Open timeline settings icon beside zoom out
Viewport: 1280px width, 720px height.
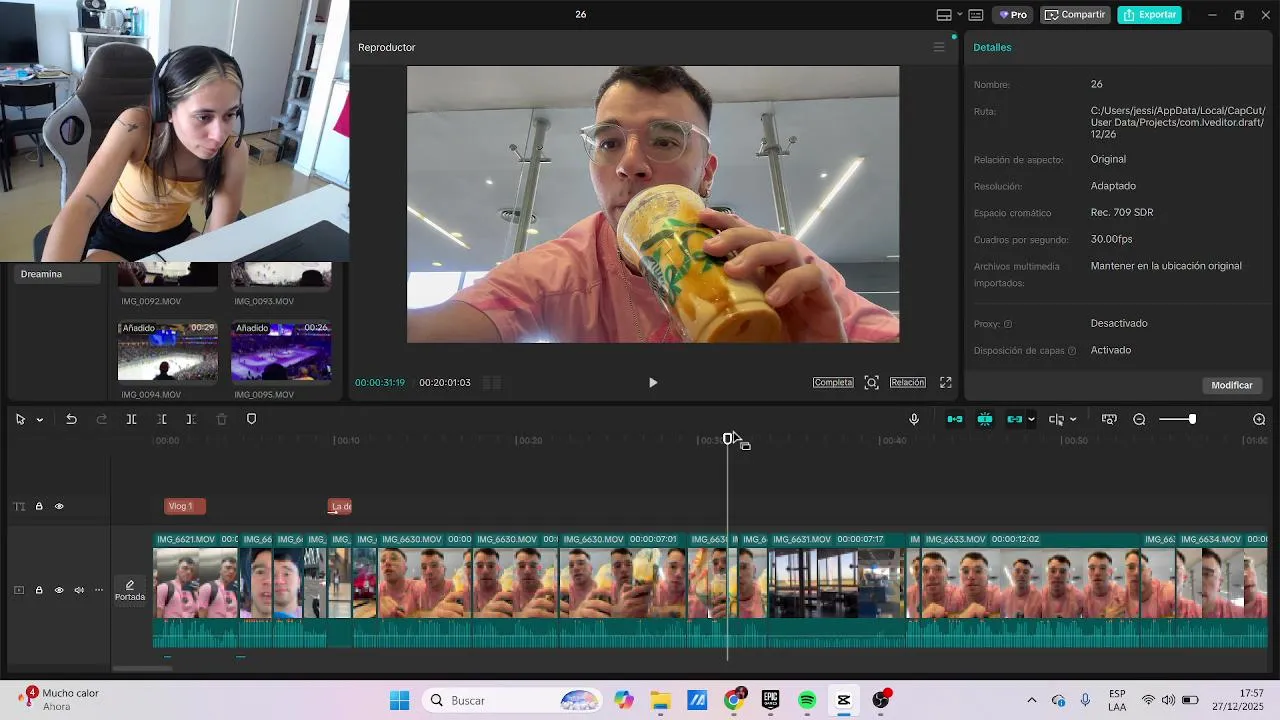coord(1109,419)
